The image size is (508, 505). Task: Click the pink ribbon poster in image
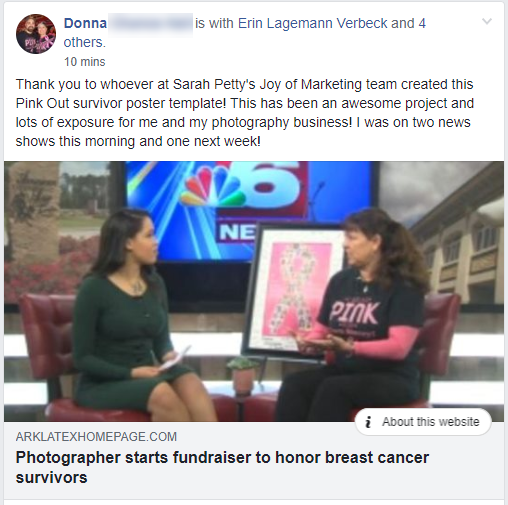(x=293, y=288)
